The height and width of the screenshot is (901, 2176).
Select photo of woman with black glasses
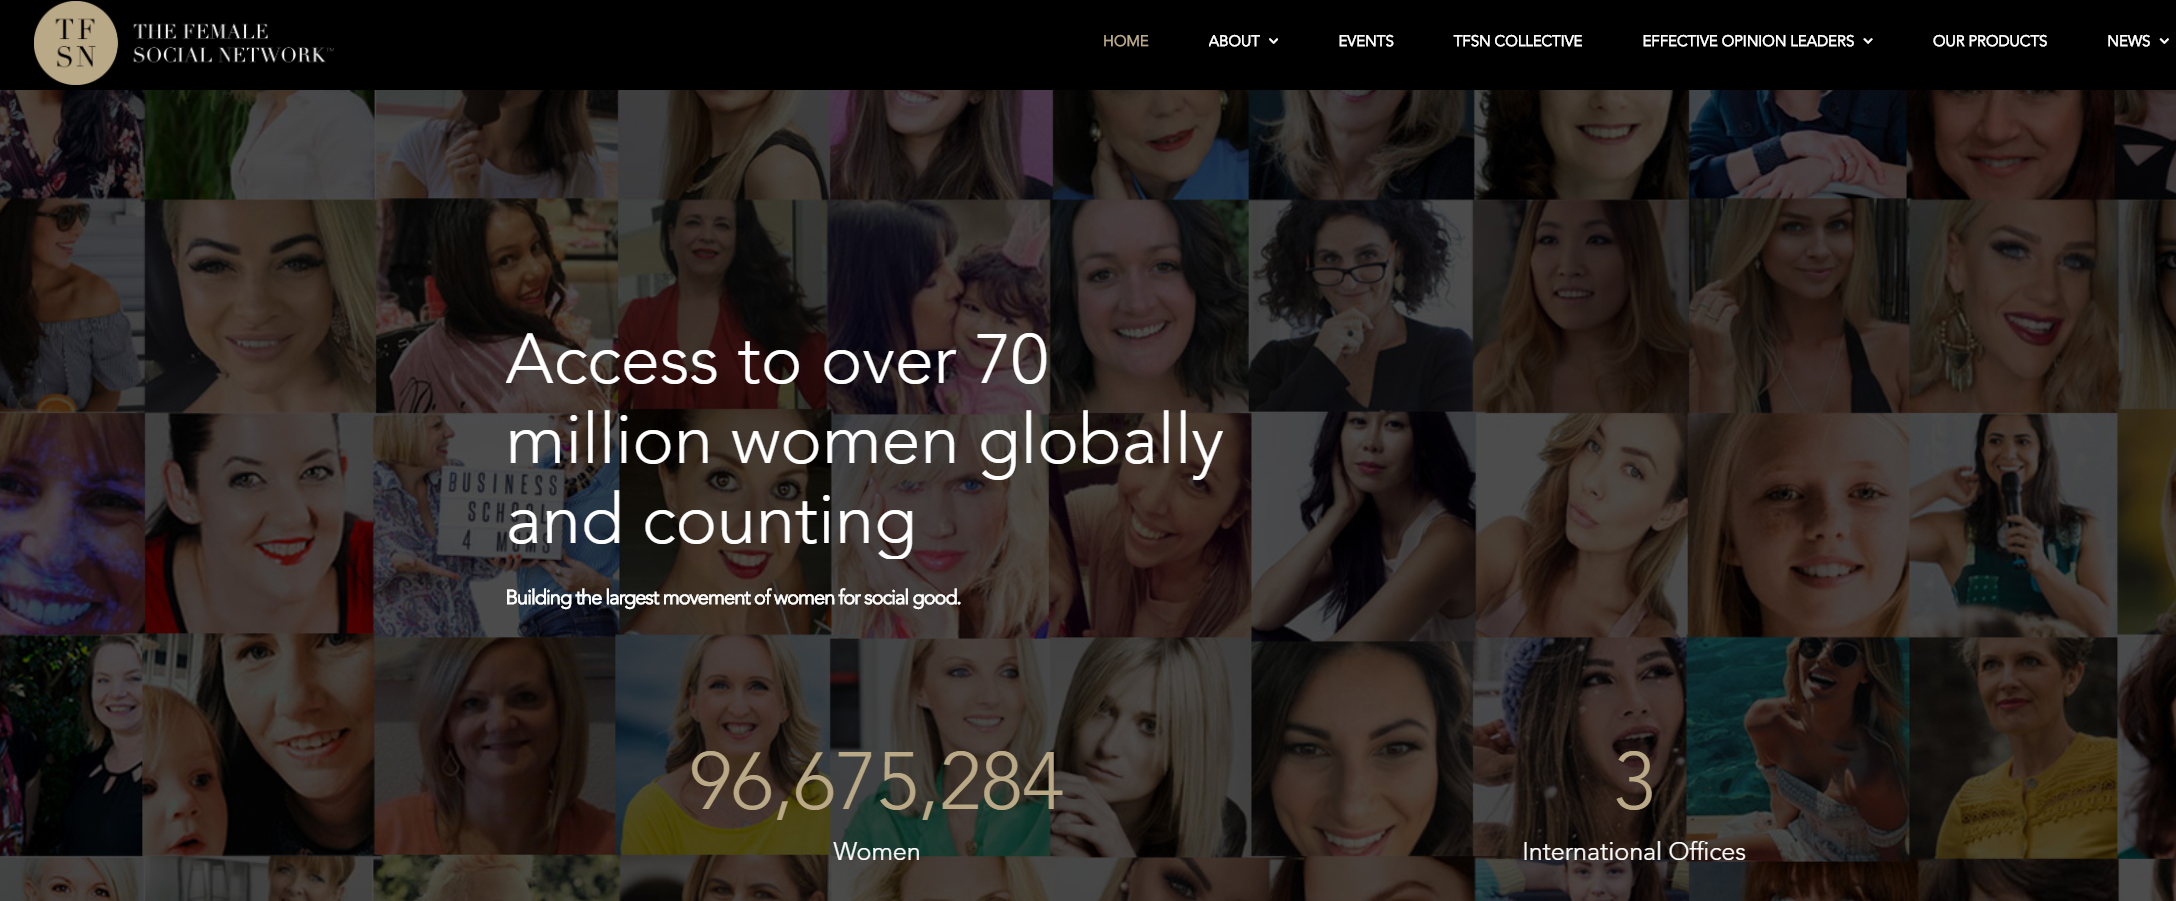1361,305
